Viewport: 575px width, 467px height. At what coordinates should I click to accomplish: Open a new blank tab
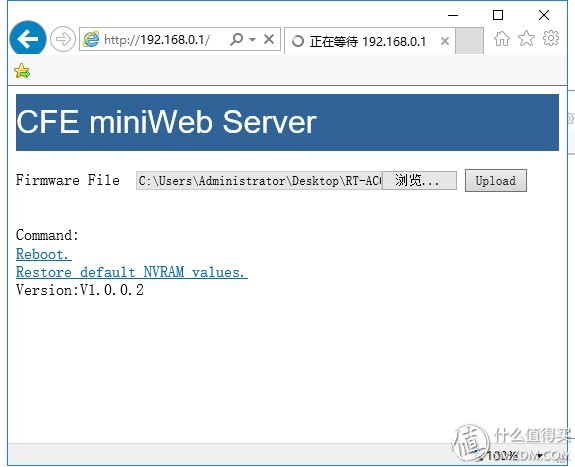point(469,41)
